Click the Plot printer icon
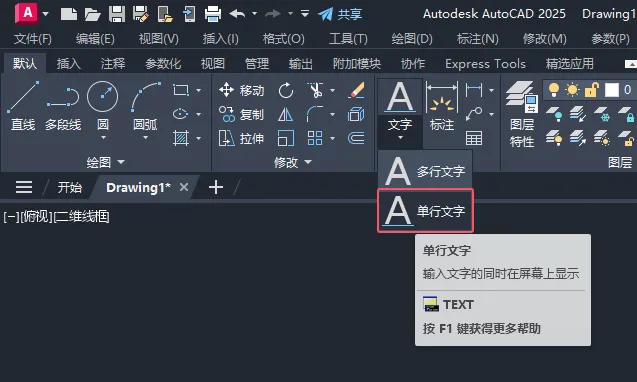 [213, 14]
